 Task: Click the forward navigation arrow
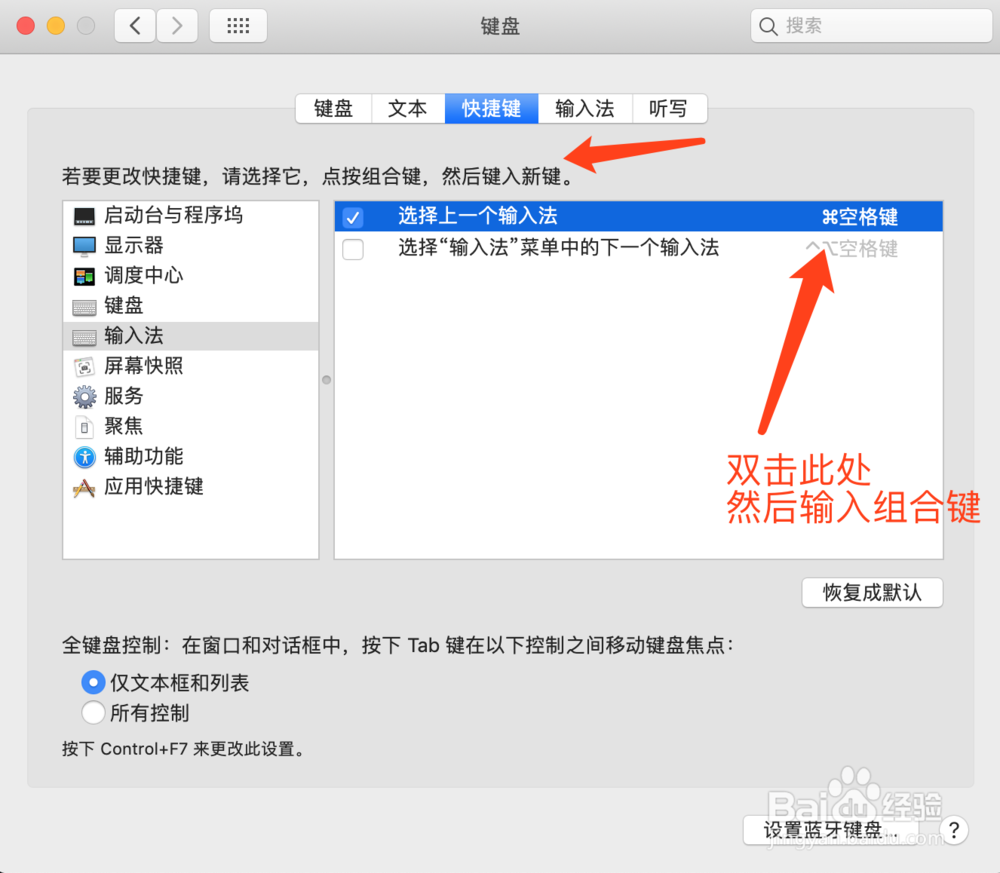tap(177, 26)
